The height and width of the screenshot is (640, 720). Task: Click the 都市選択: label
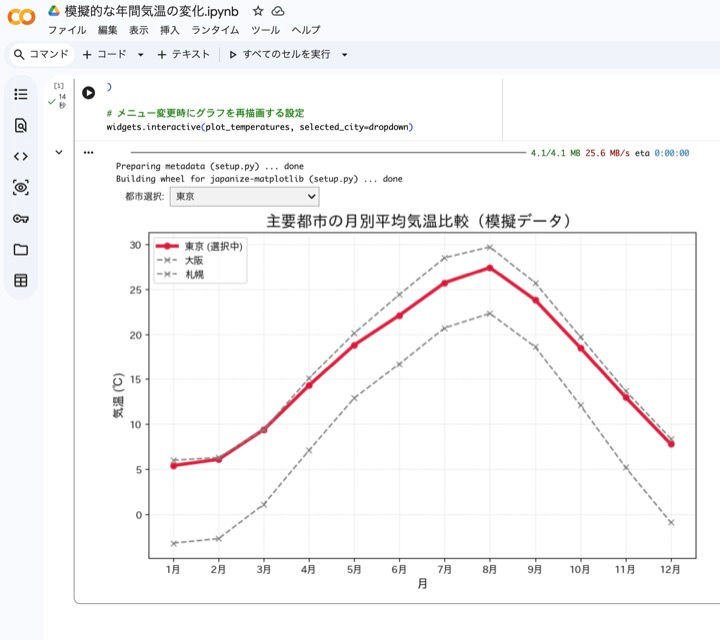pos(145,196)
